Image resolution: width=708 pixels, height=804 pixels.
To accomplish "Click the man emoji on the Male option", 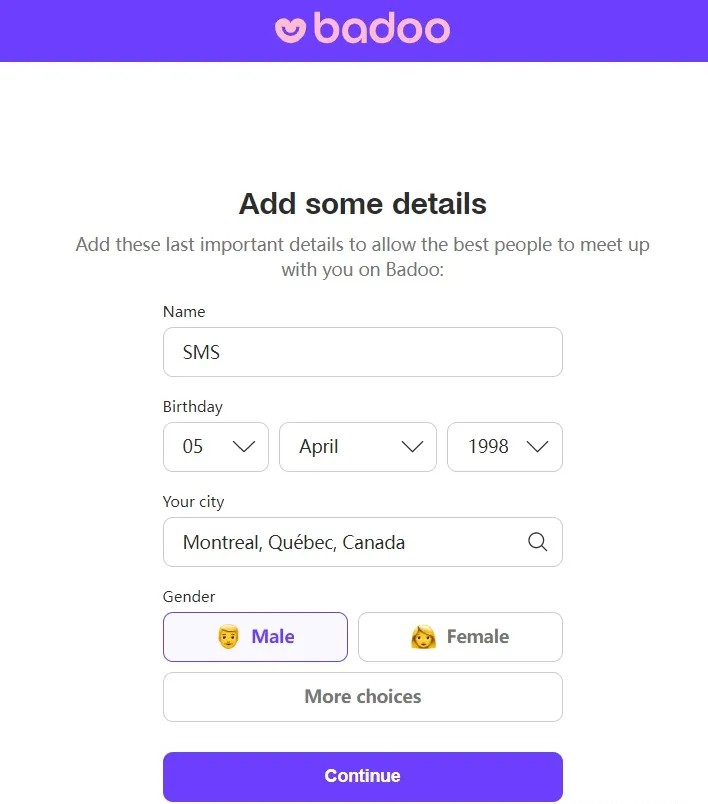I will [228, 637].
